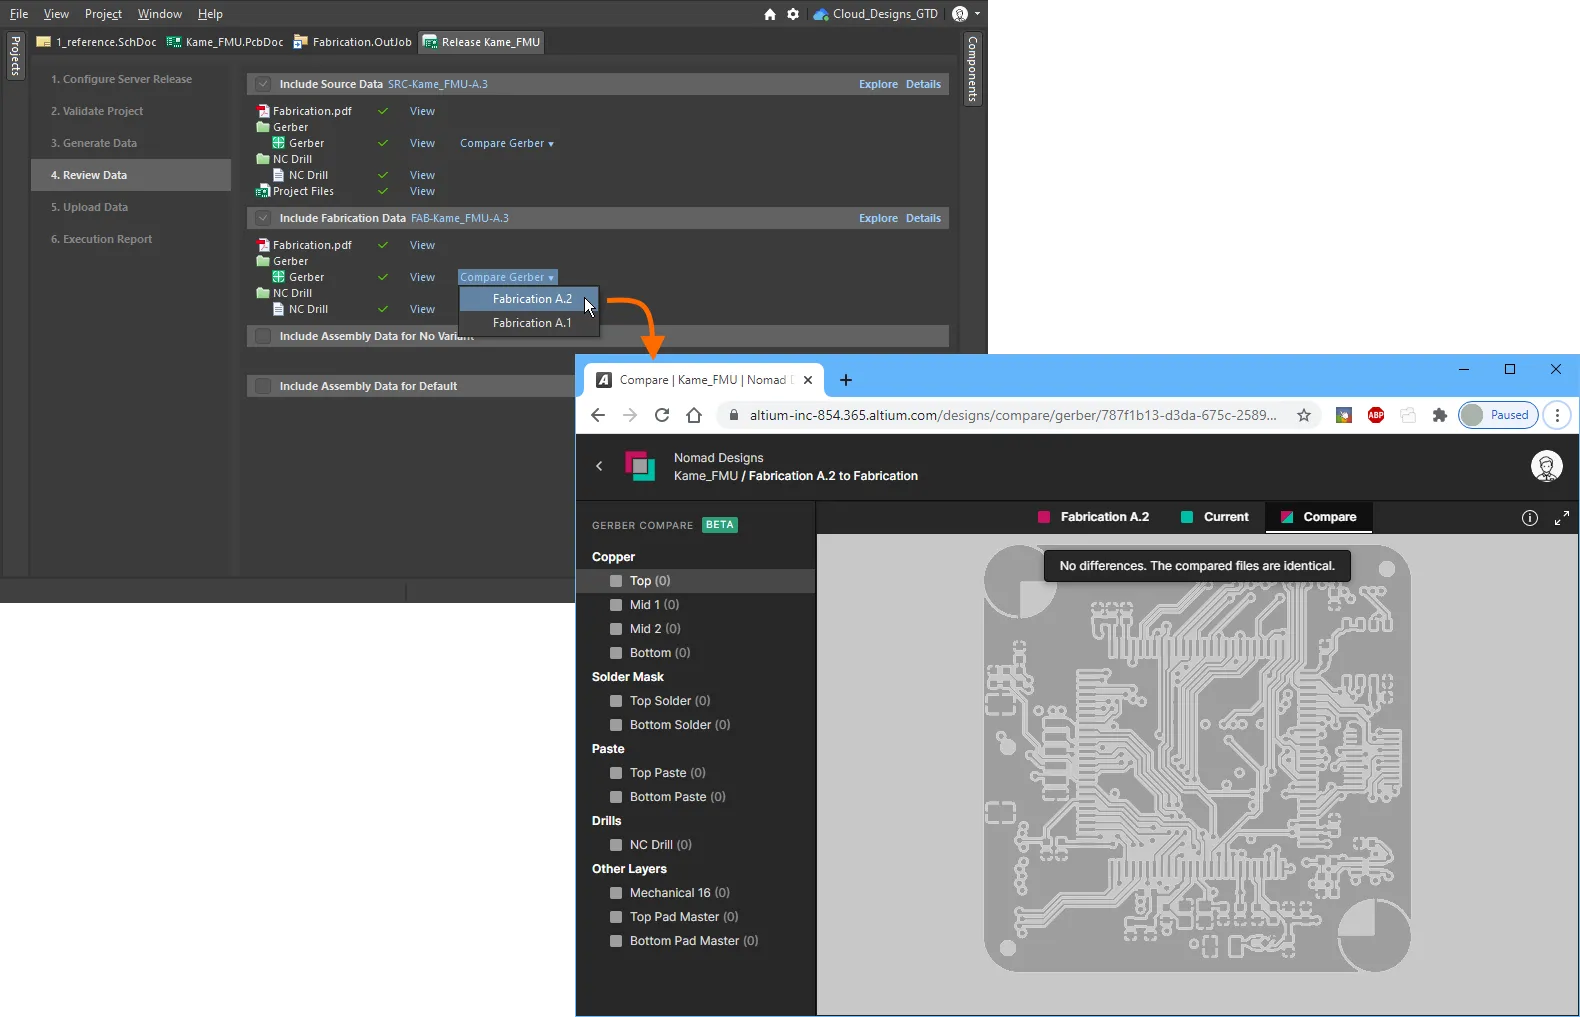Screen dimensions: 1580x1017
Task: Click Explore link for Source Data
Action: (878, 84)
